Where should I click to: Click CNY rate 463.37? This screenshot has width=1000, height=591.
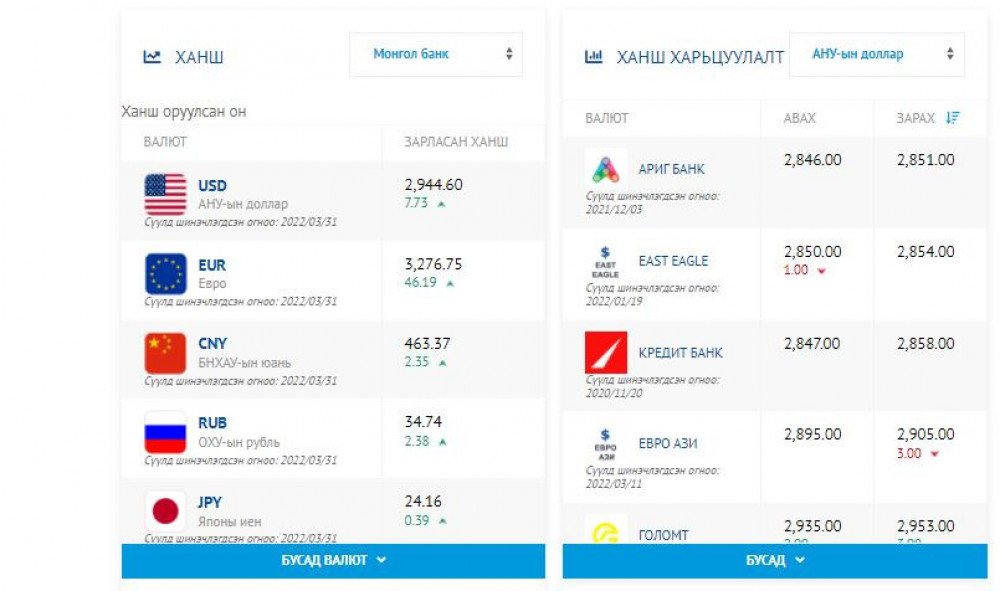point(427,344)
